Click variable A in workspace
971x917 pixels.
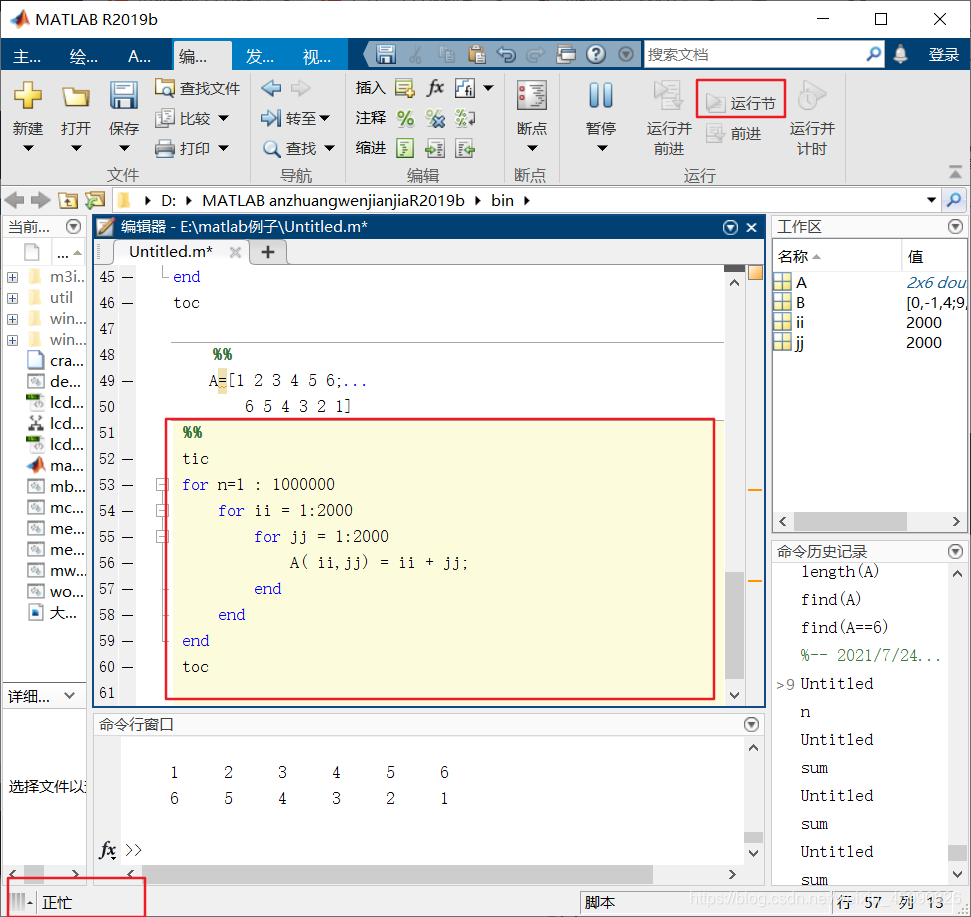pyautogui.click(x=801, y=282)
